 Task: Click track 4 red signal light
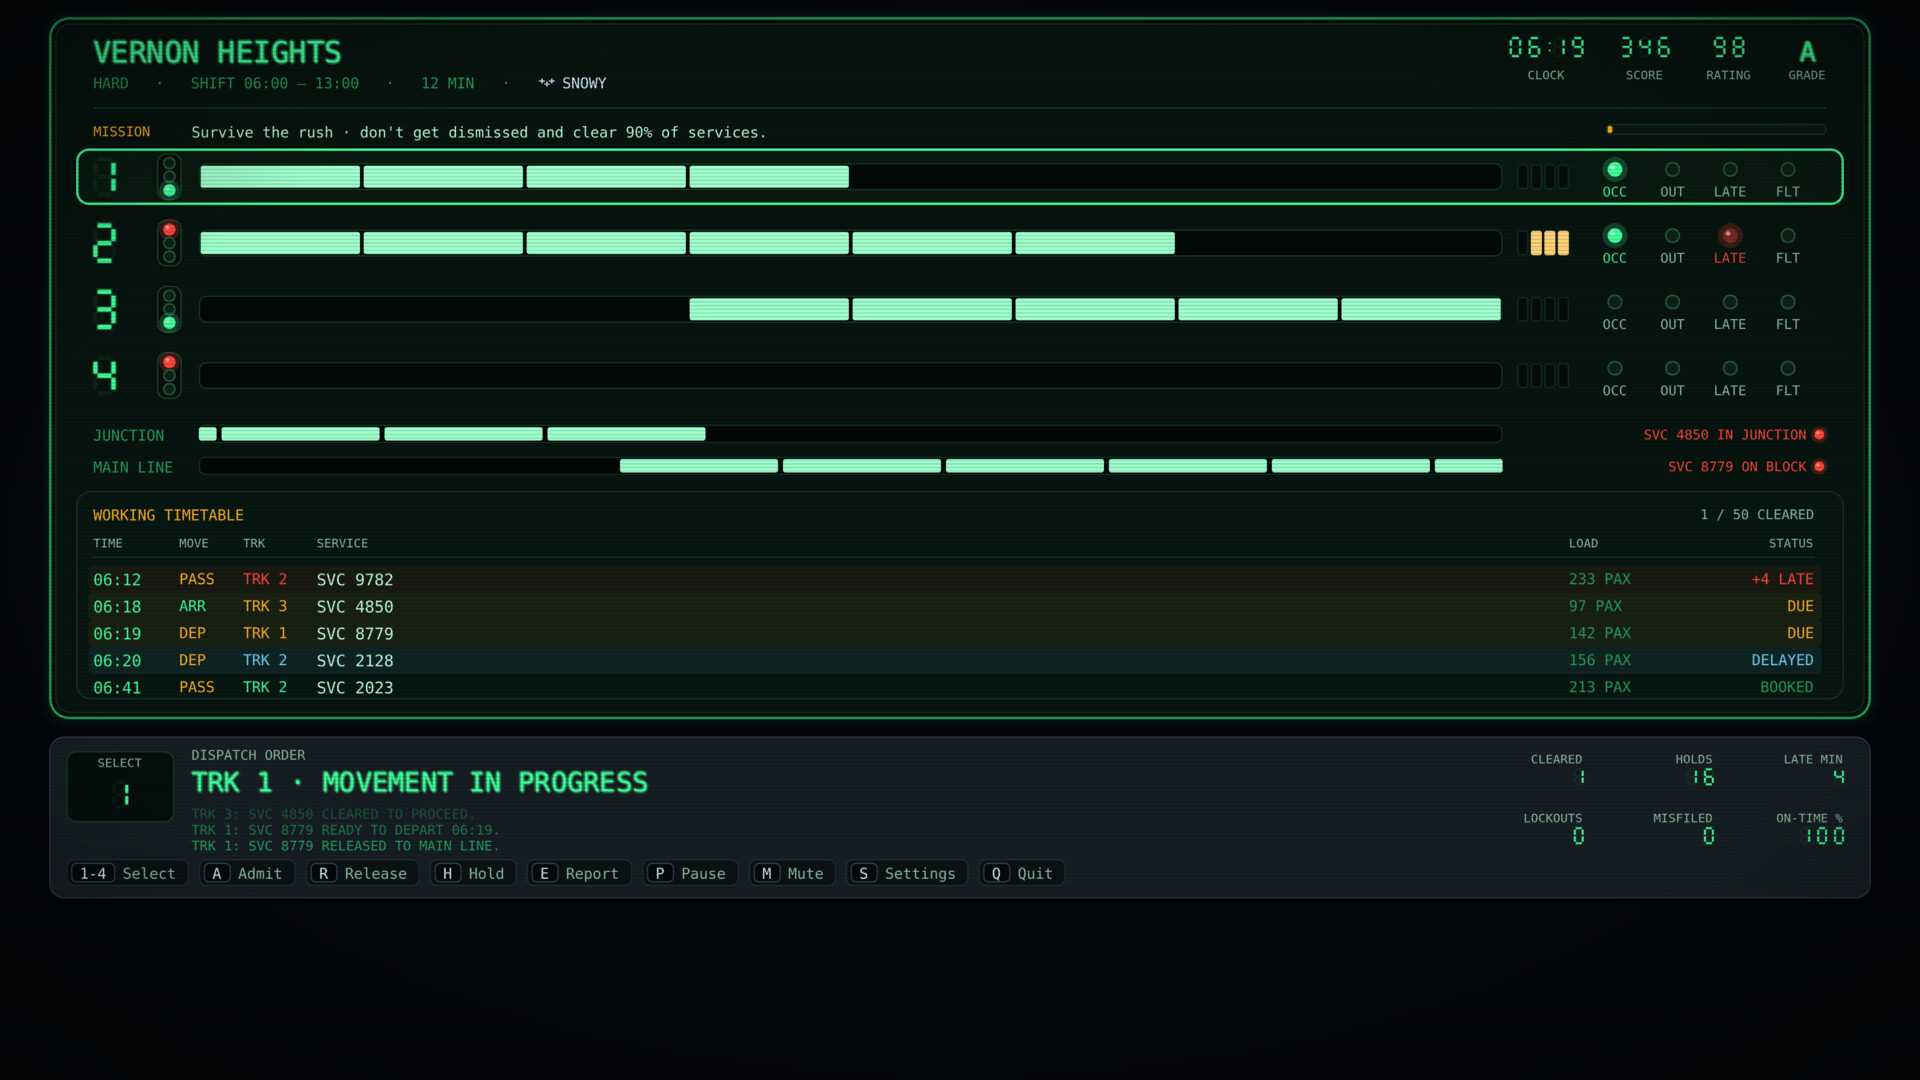169,363
